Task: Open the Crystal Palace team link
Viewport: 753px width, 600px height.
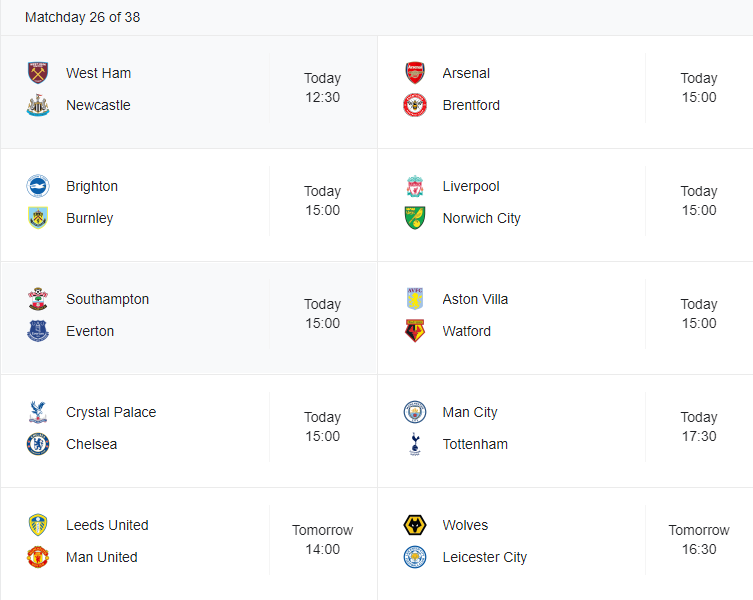Action: pyautogui.click(x=111, y=412)
